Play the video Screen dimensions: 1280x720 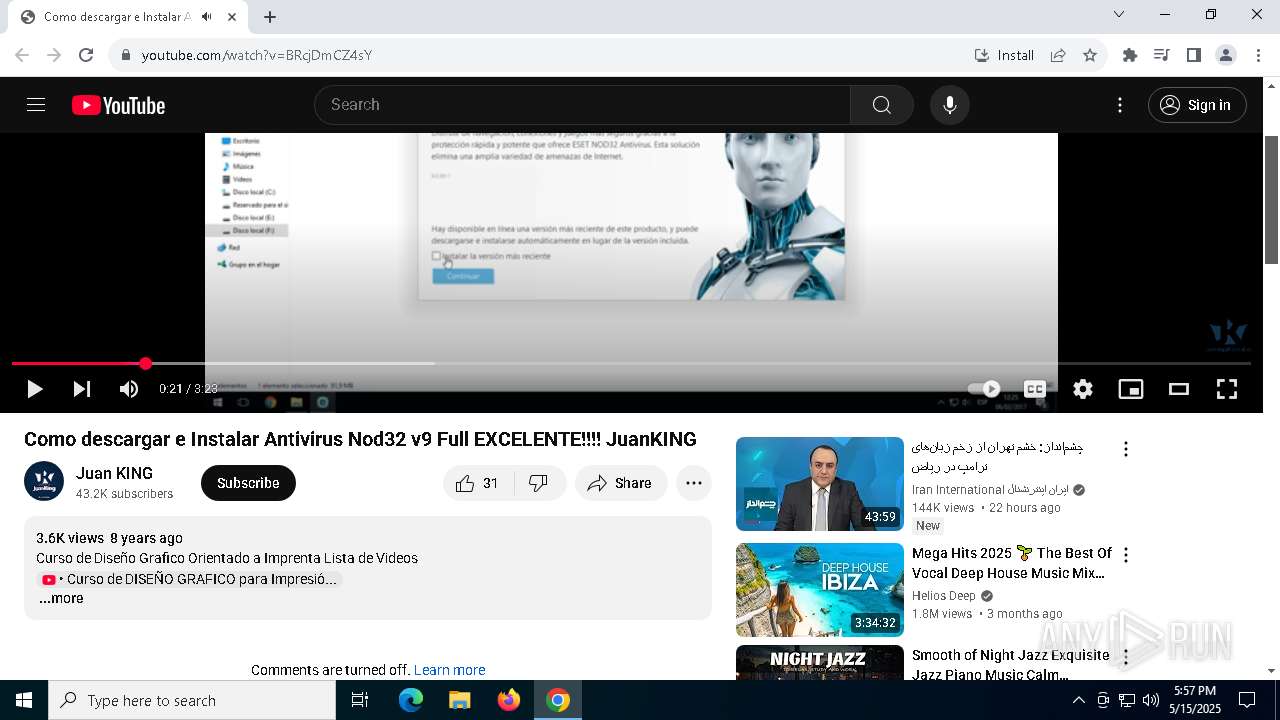pyautogui.click(x=34, y=389)
